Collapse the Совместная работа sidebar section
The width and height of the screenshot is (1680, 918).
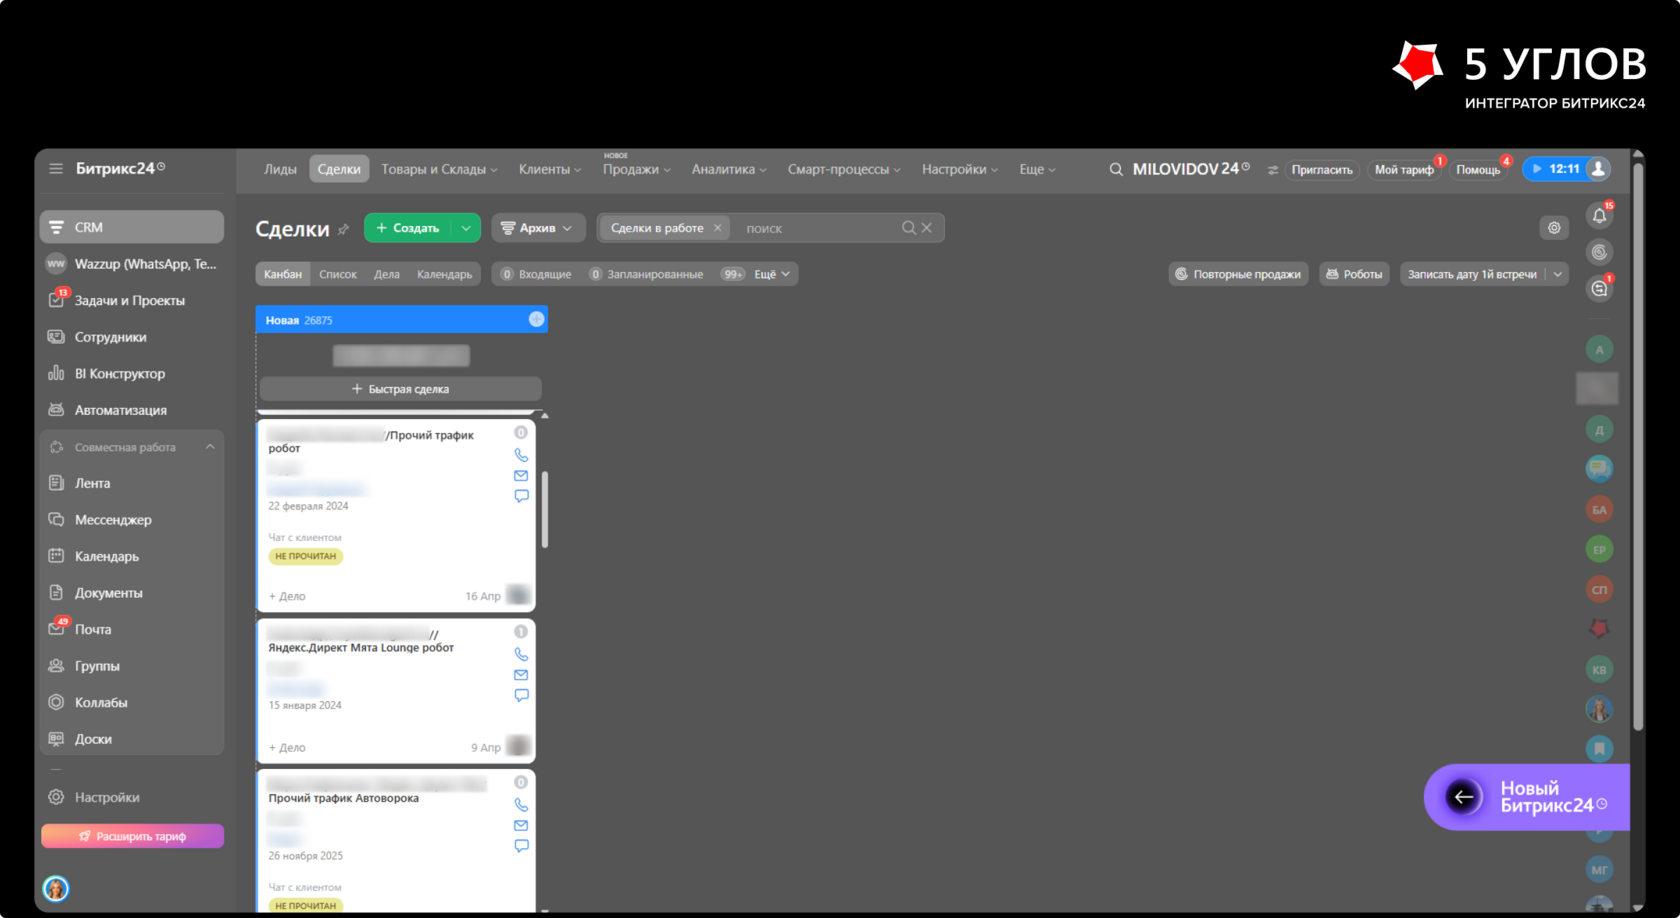coord(210,447)
